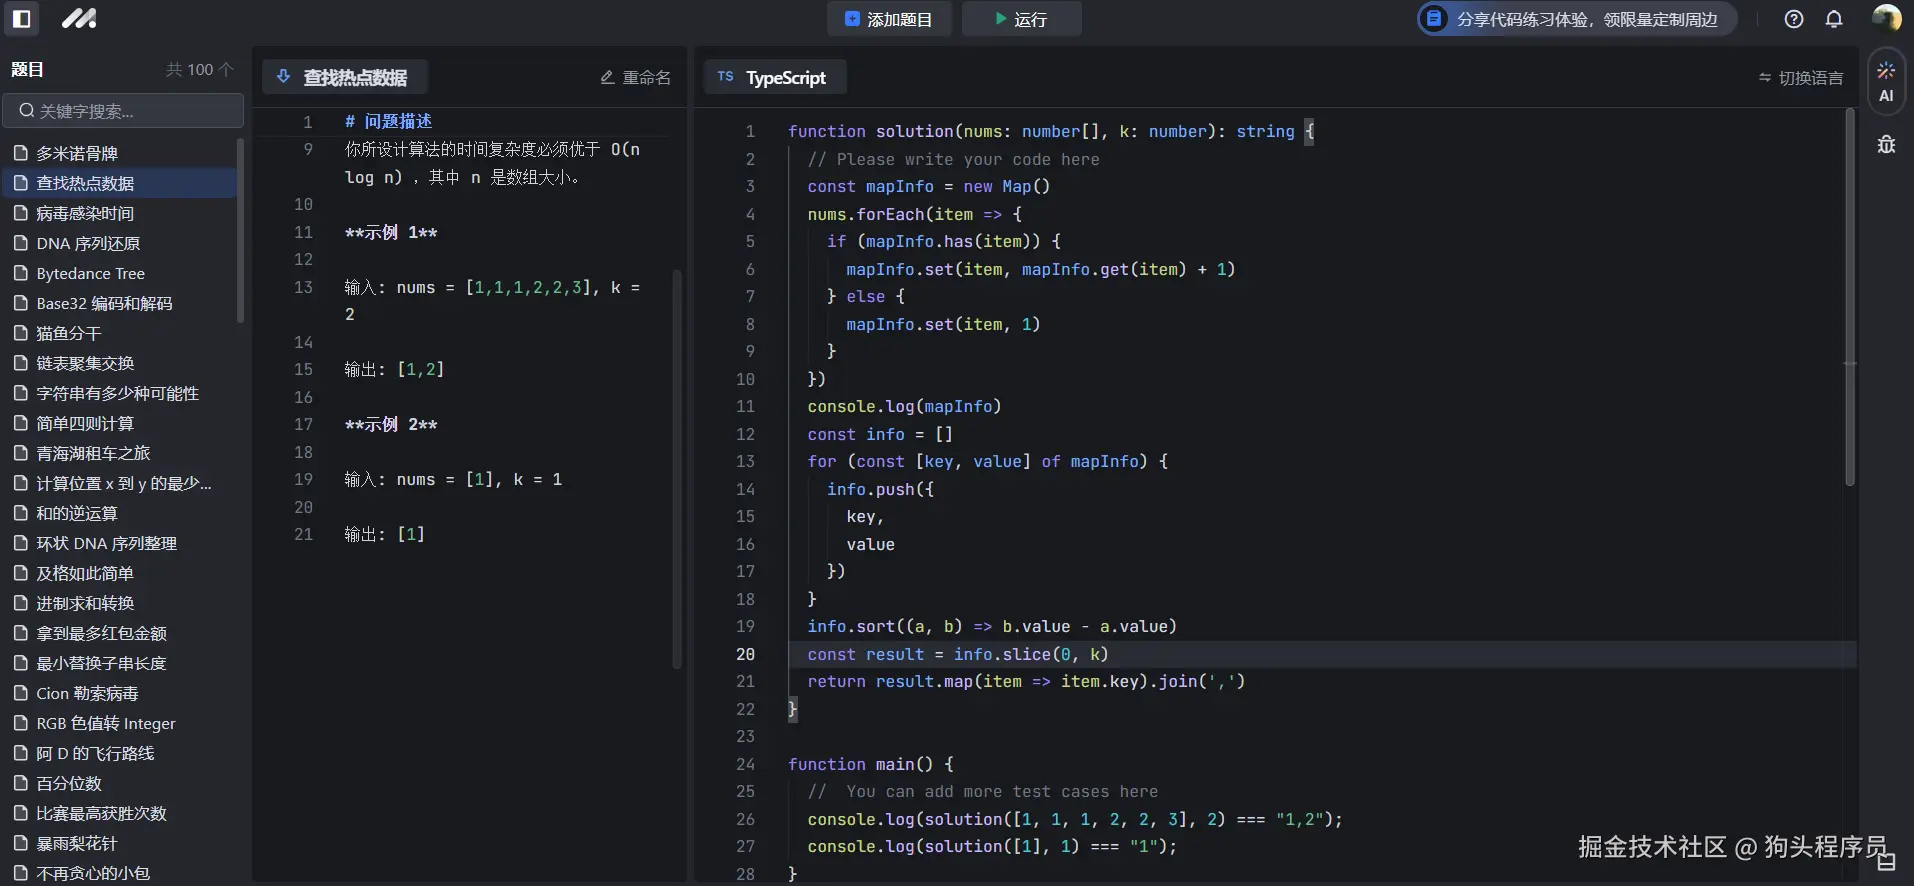
Task: Click the debug bug icon
Action: [x=1886, y=145]
